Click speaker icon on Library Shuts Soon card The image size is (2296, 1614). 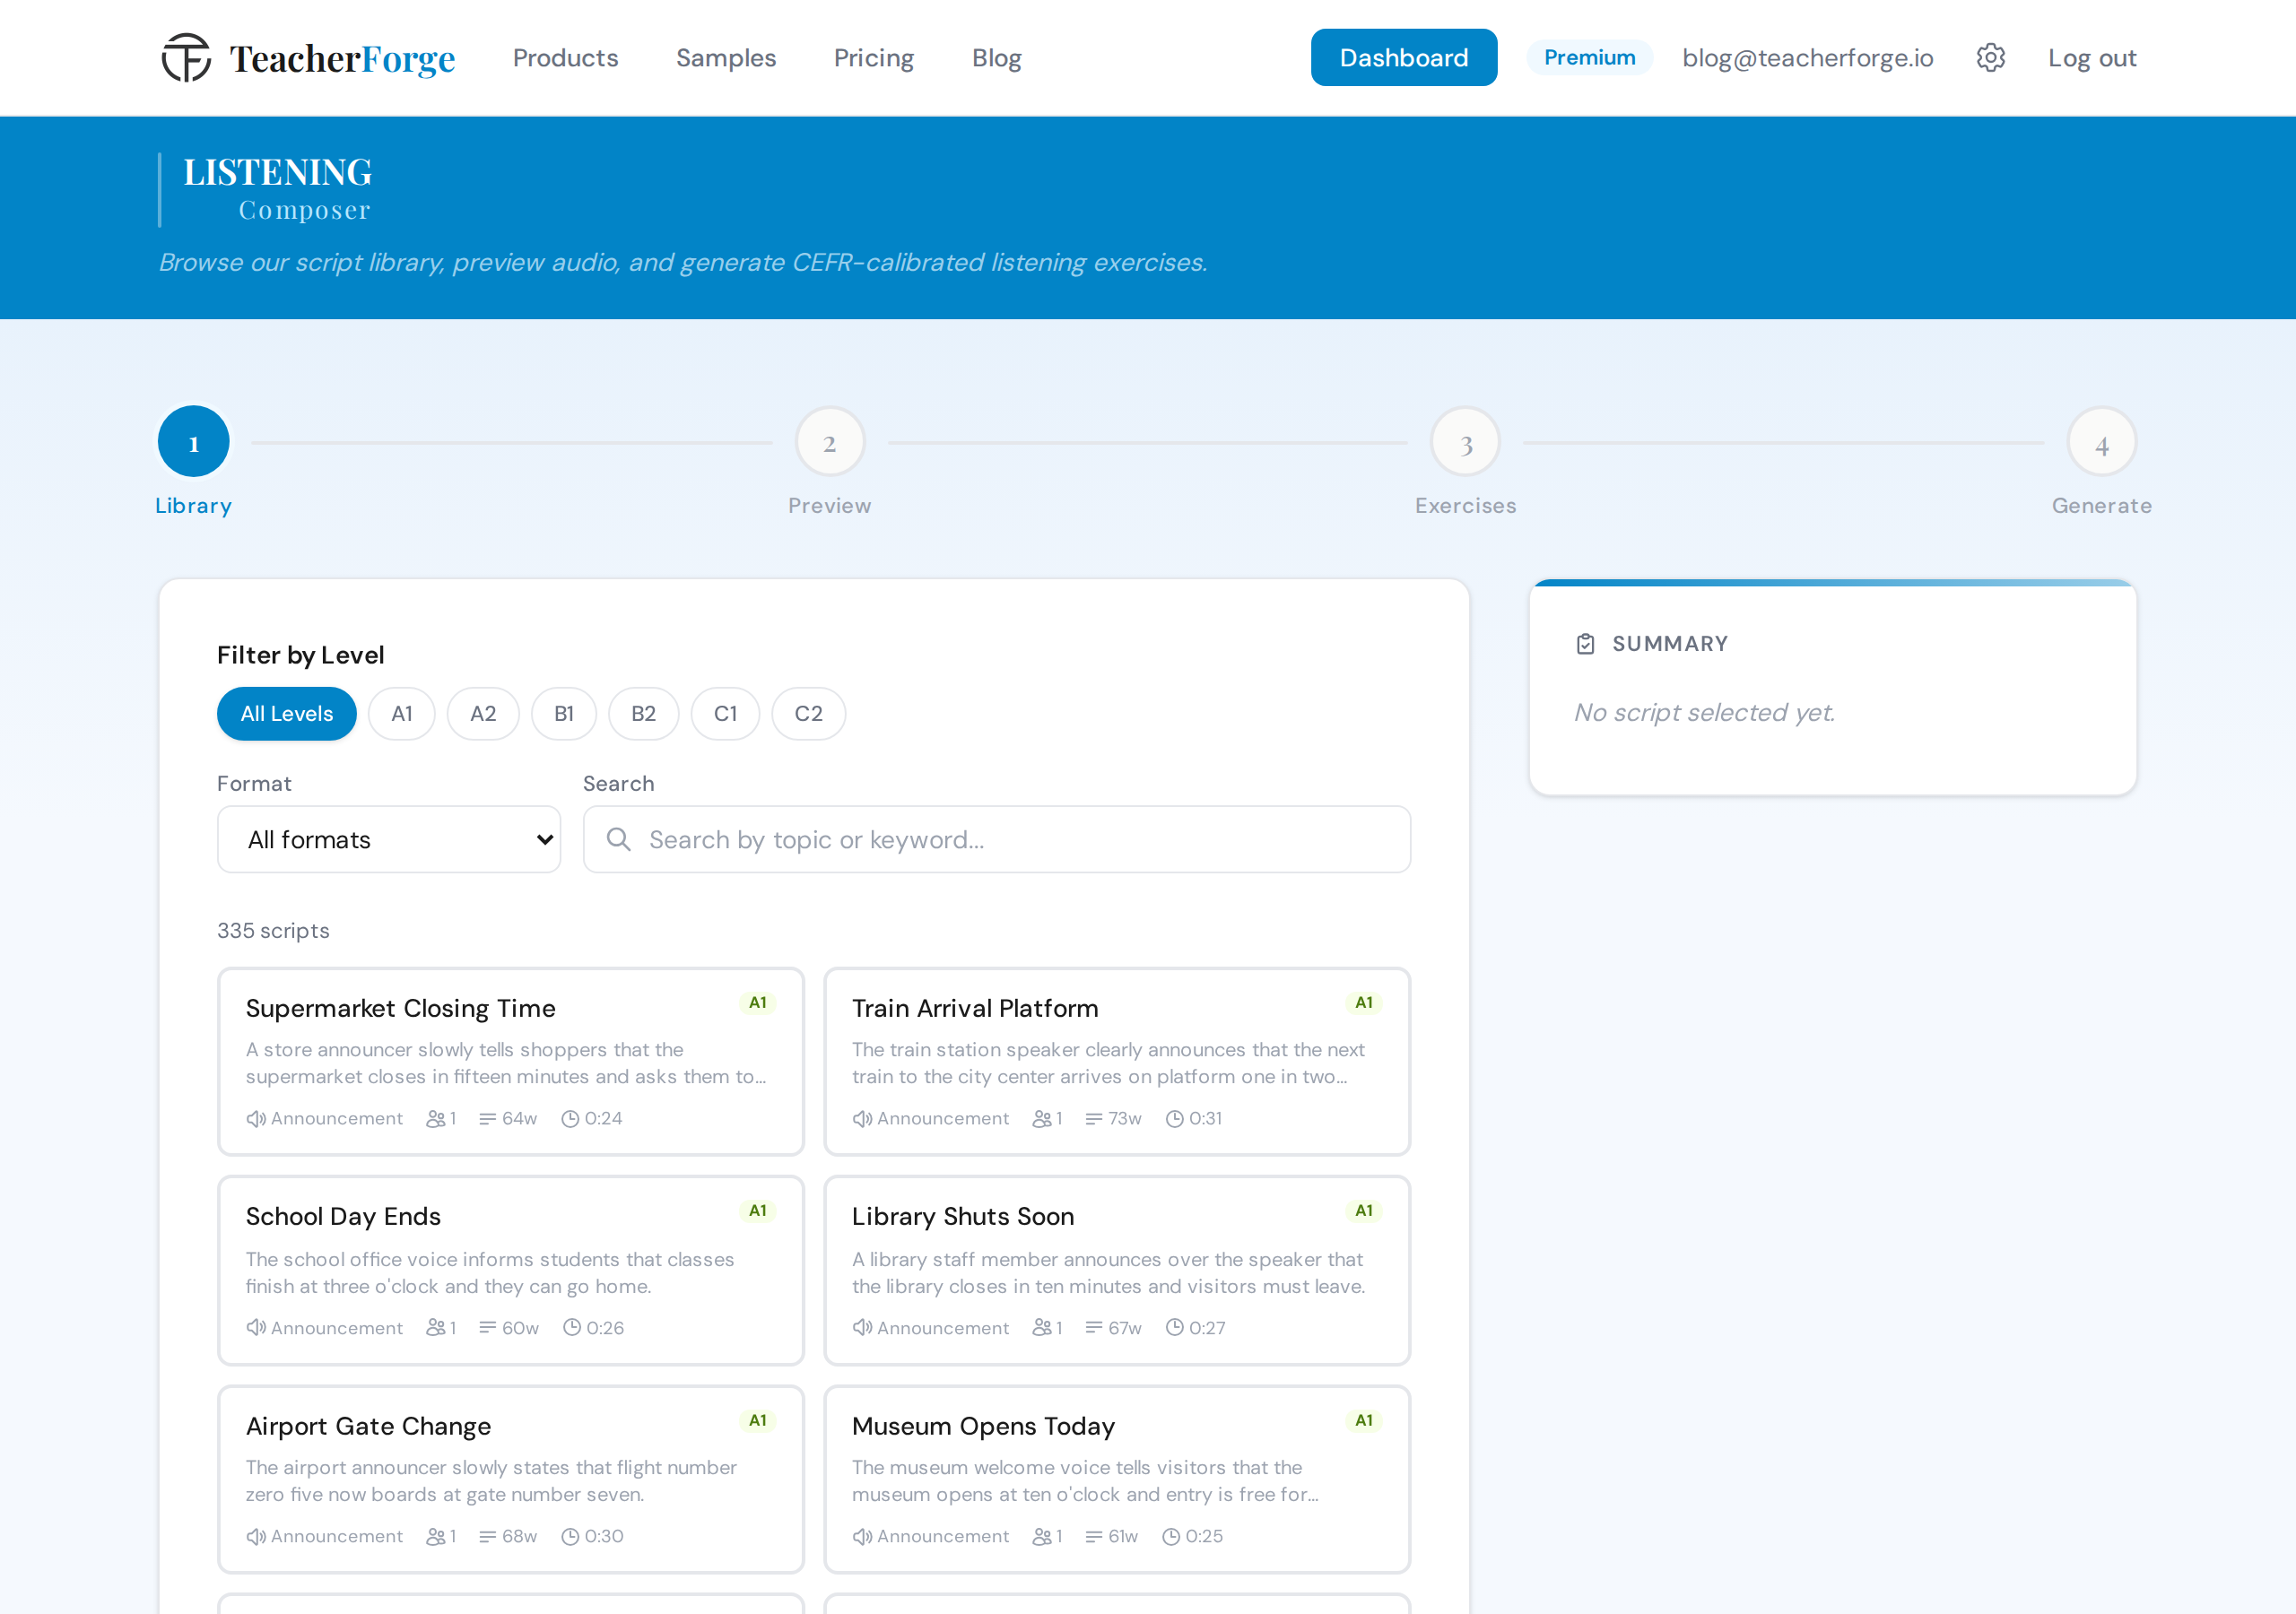coord(862,1327)
